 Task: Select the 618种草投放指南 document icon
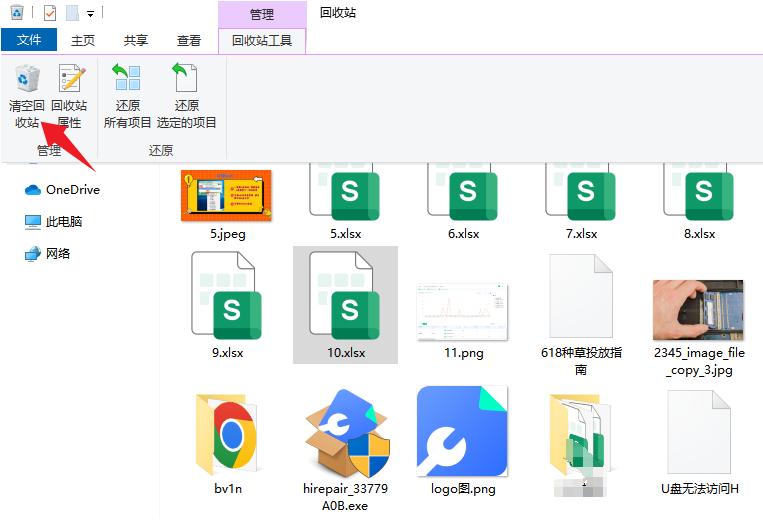coord(581,296)
